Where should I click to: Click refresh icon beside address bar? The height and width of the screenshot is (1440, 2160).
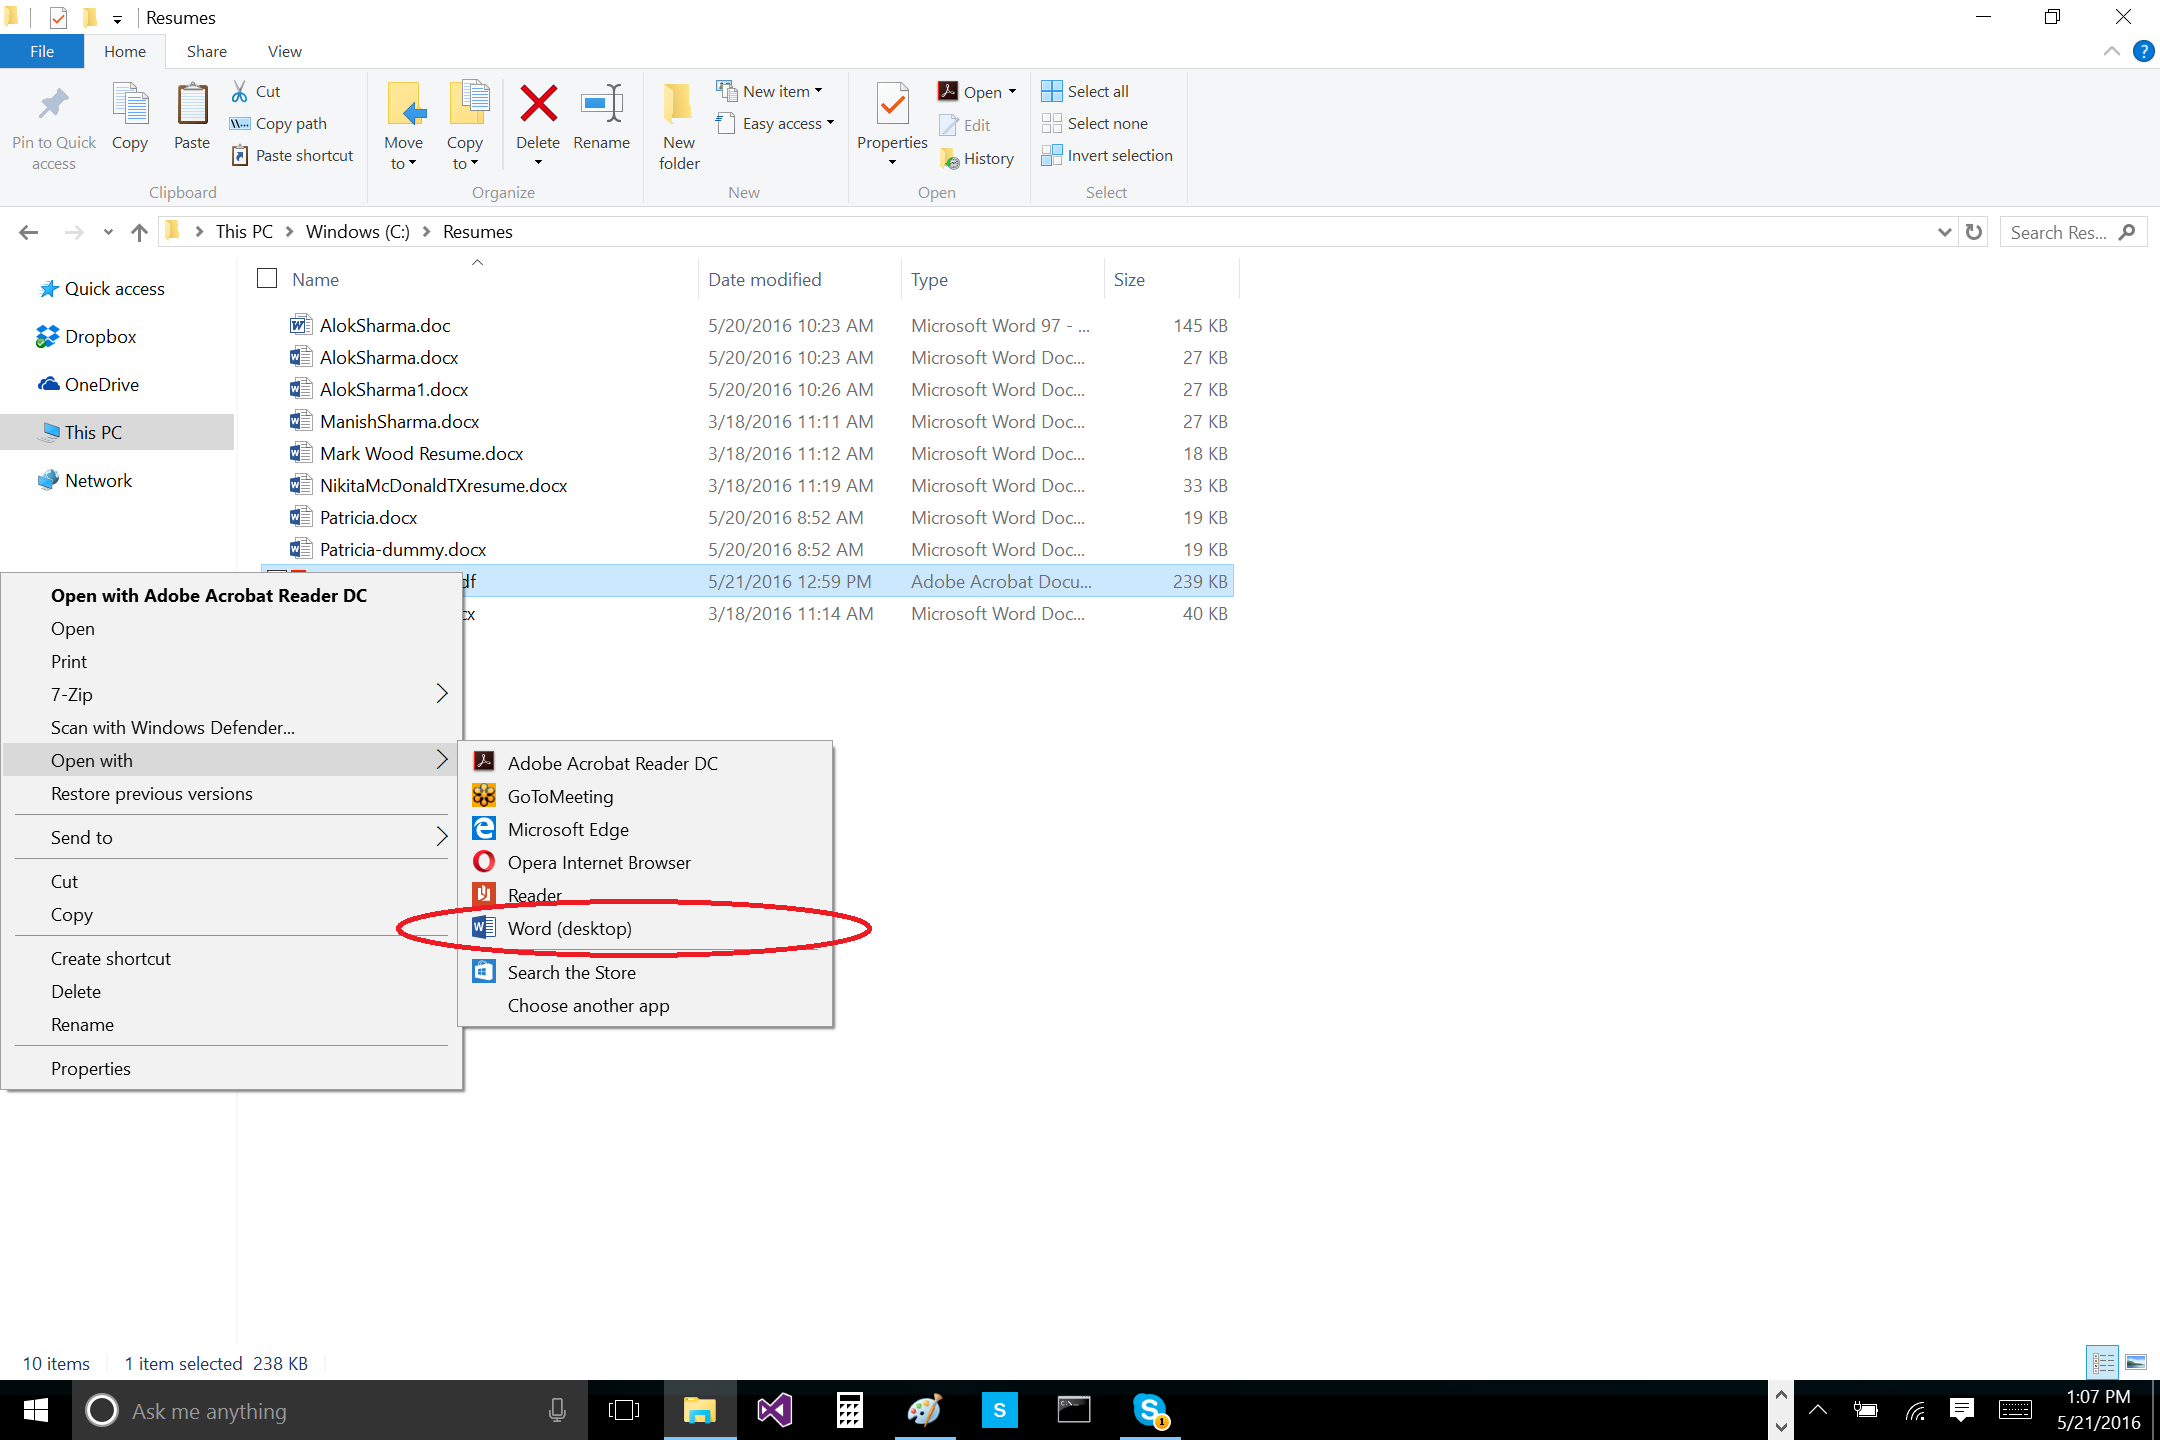1974,232
